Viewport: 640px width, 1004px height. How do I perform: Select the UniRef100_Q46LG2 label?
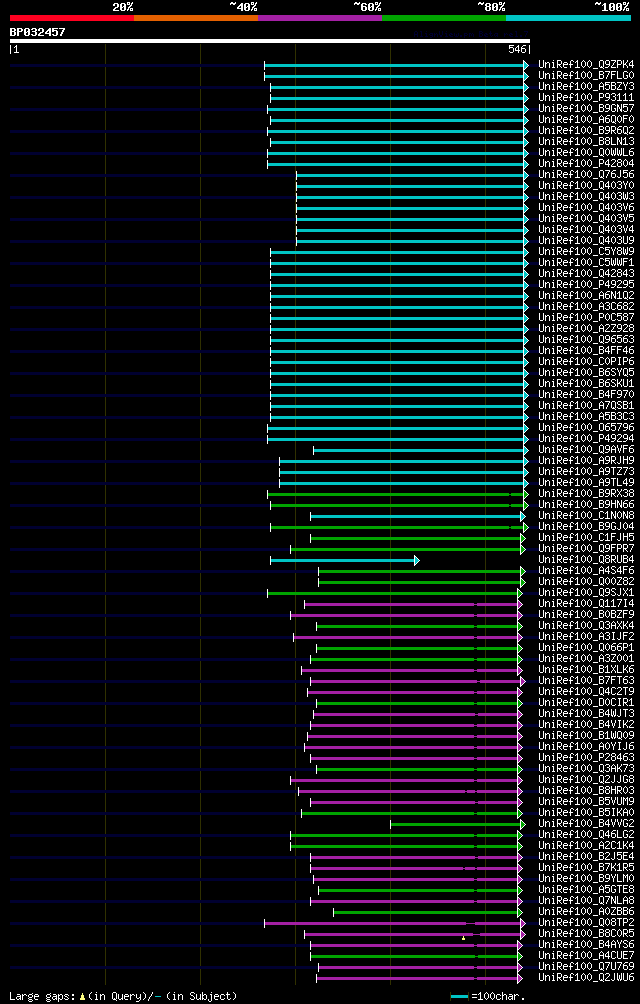[x=586, y=834]
